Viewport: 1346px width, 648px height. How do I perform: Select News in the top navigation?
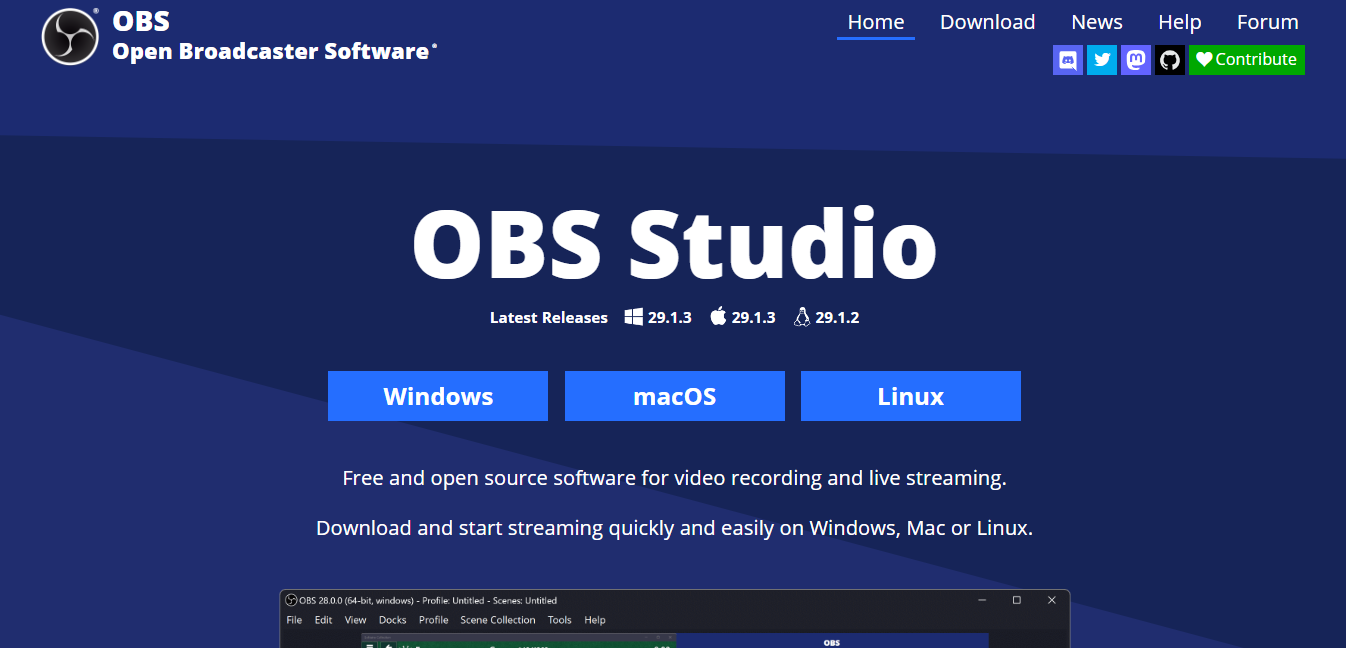(x=1096, y=22)
